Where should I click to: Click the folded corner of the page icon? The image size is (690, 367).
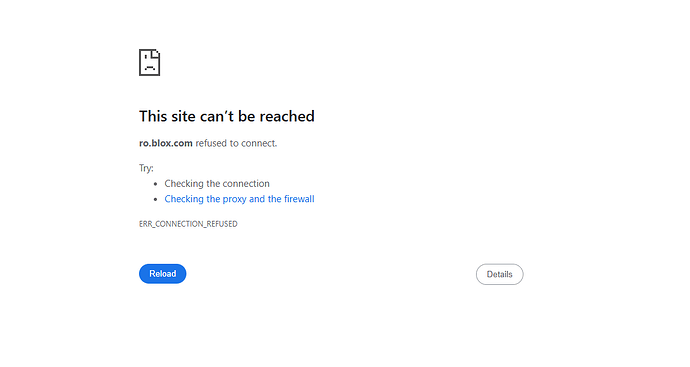pos(156,54)
